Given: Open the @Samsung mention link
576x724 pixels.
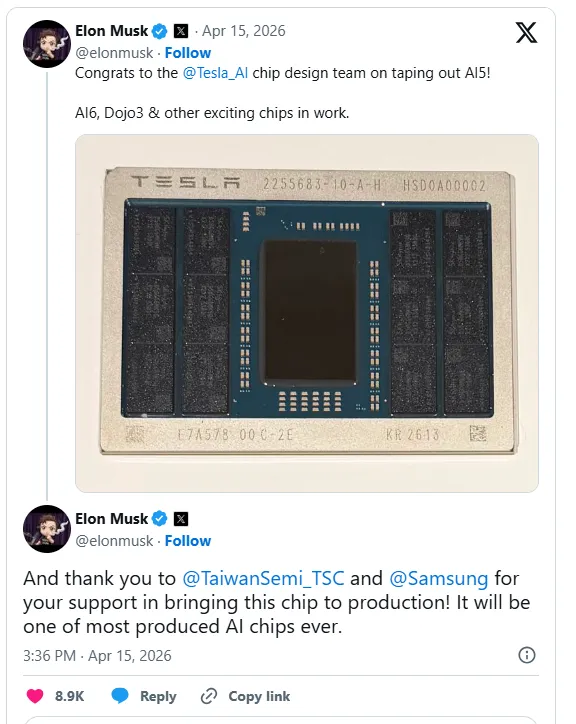Looking at the screenshot, I should coord(439,578).
